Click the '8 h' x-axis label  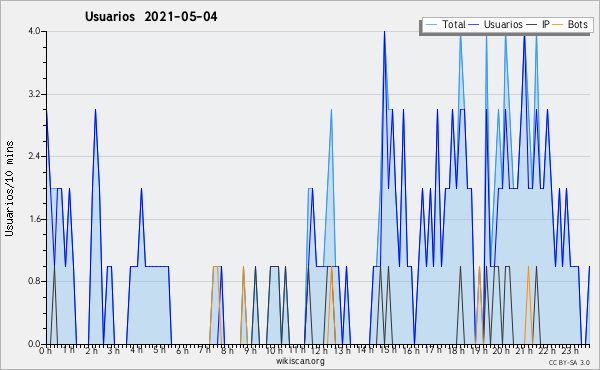point(227,350)
